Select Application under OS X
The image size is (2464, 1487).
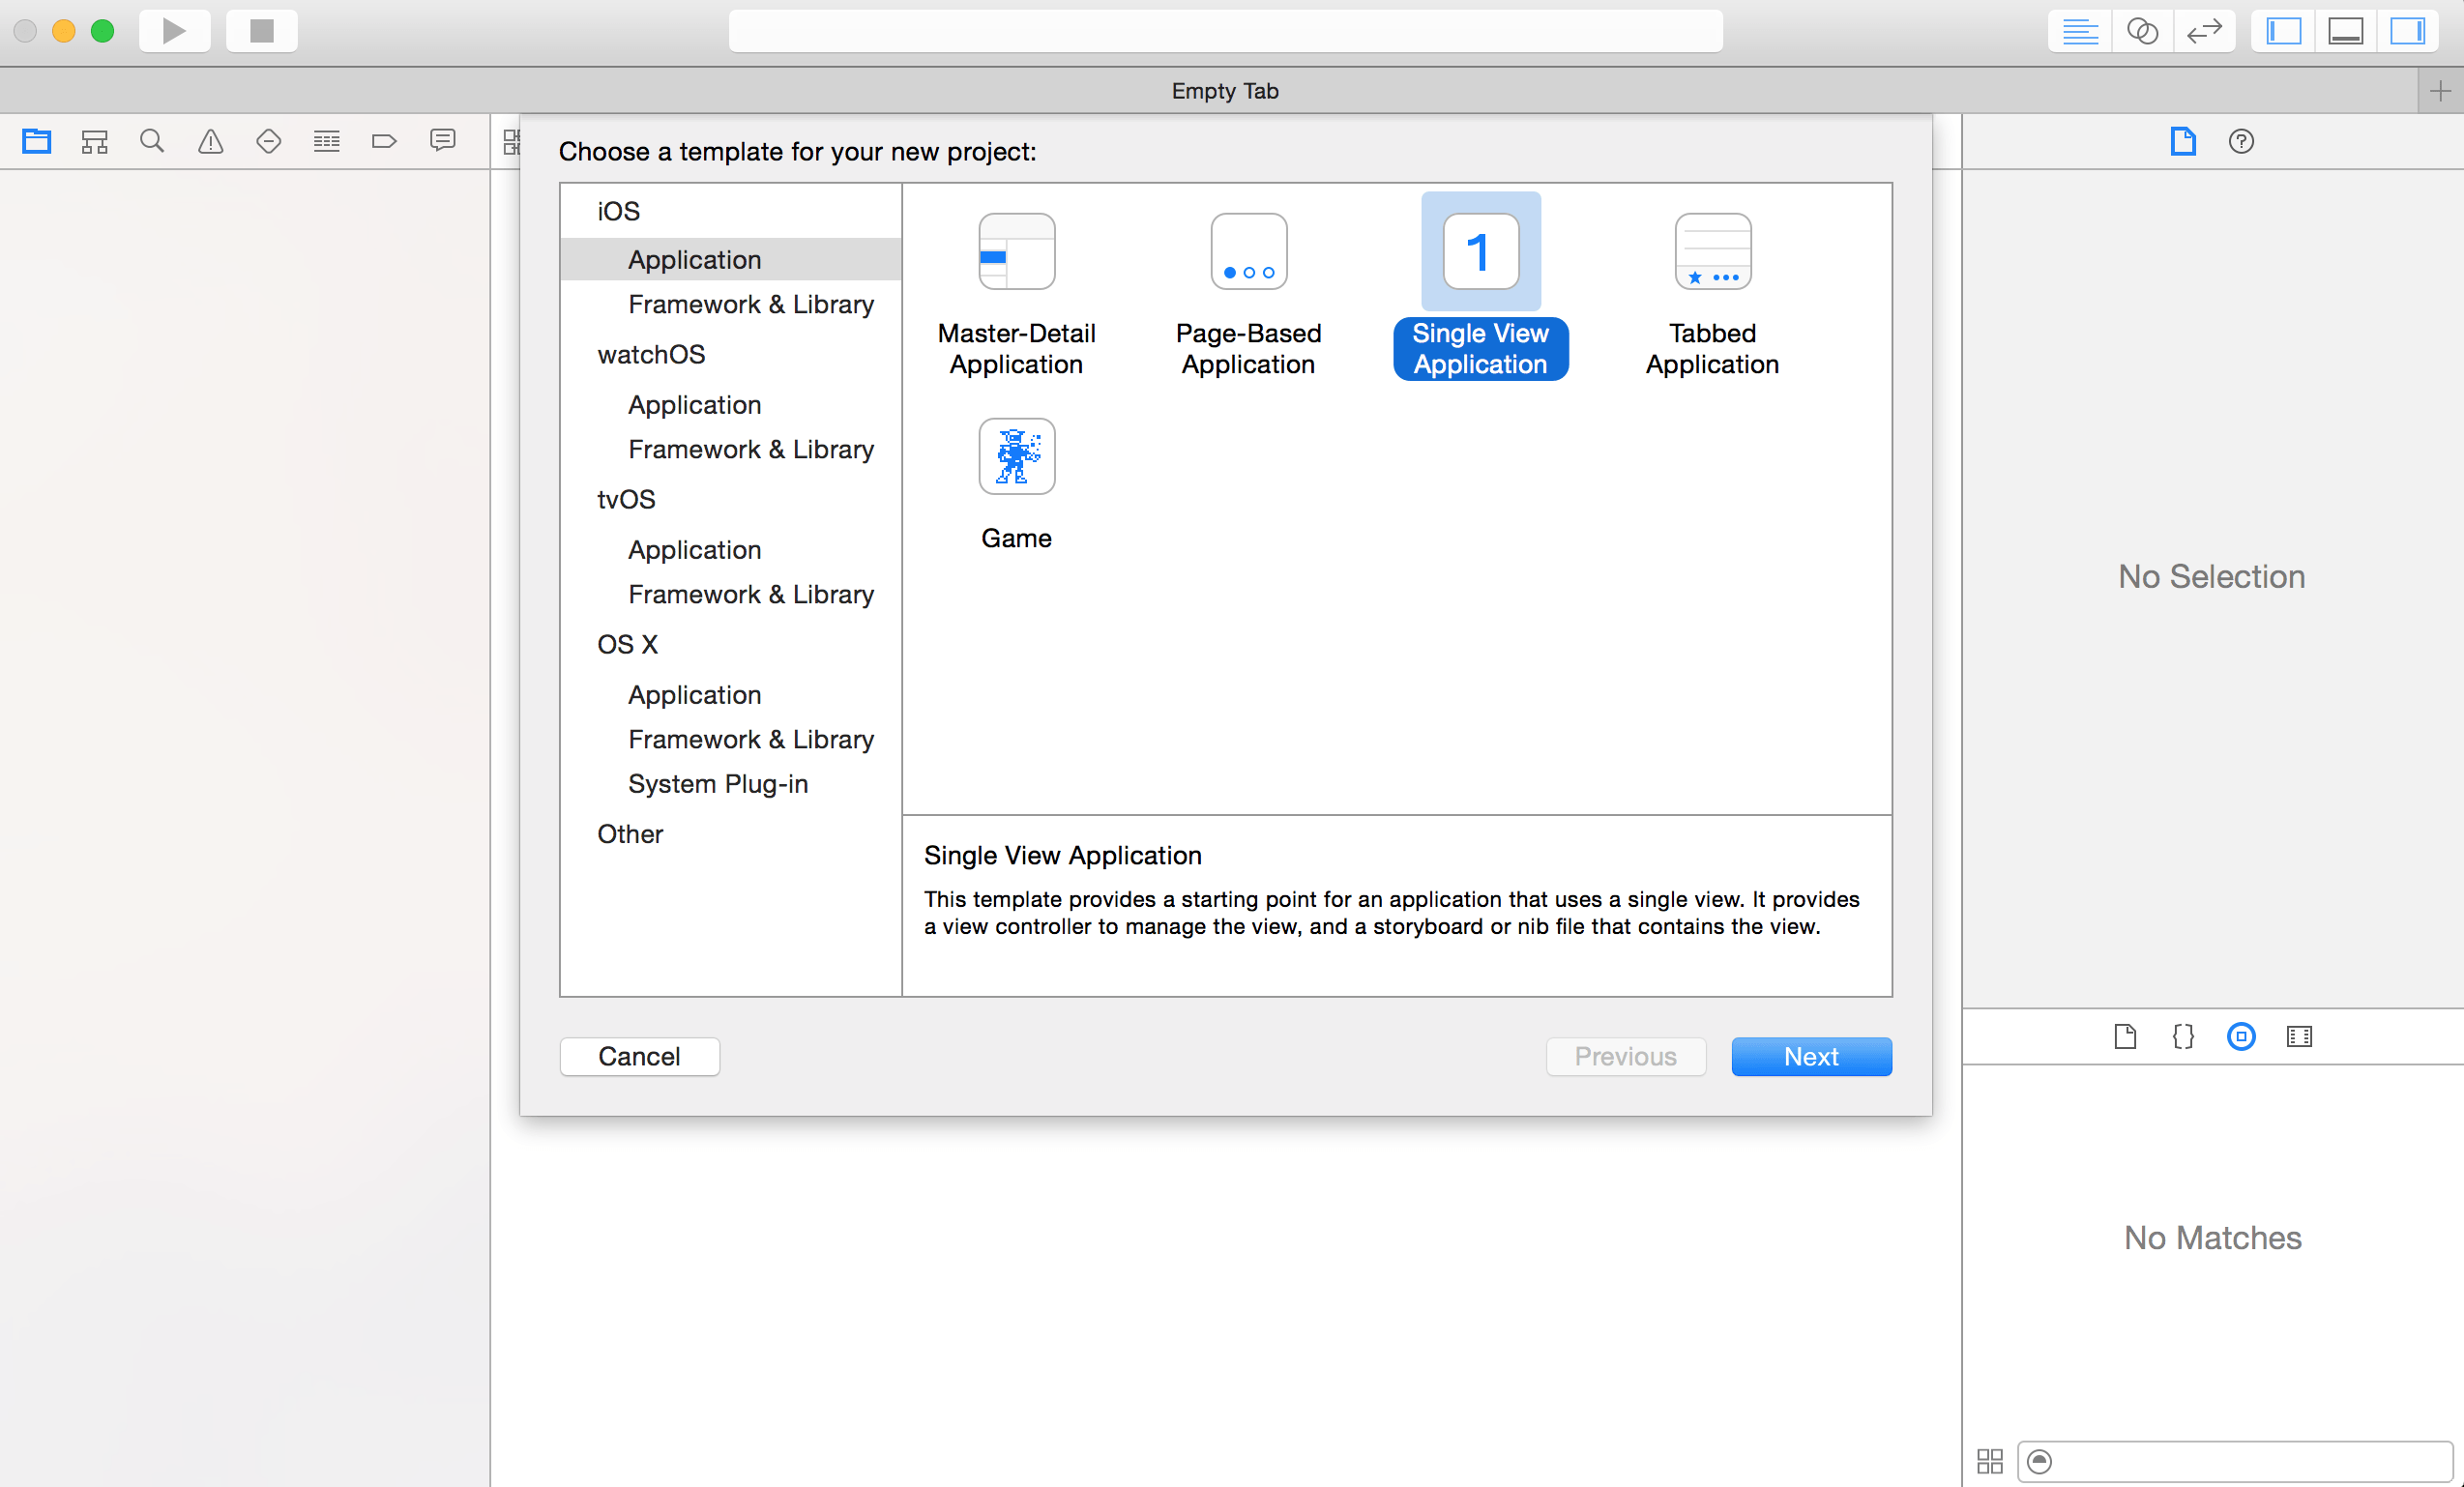click(694, 695)
